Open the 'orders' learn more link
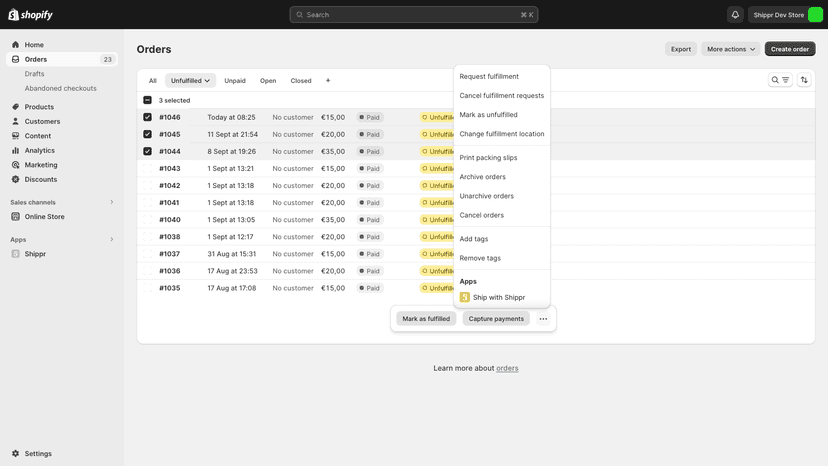 [x=507, y=368]
